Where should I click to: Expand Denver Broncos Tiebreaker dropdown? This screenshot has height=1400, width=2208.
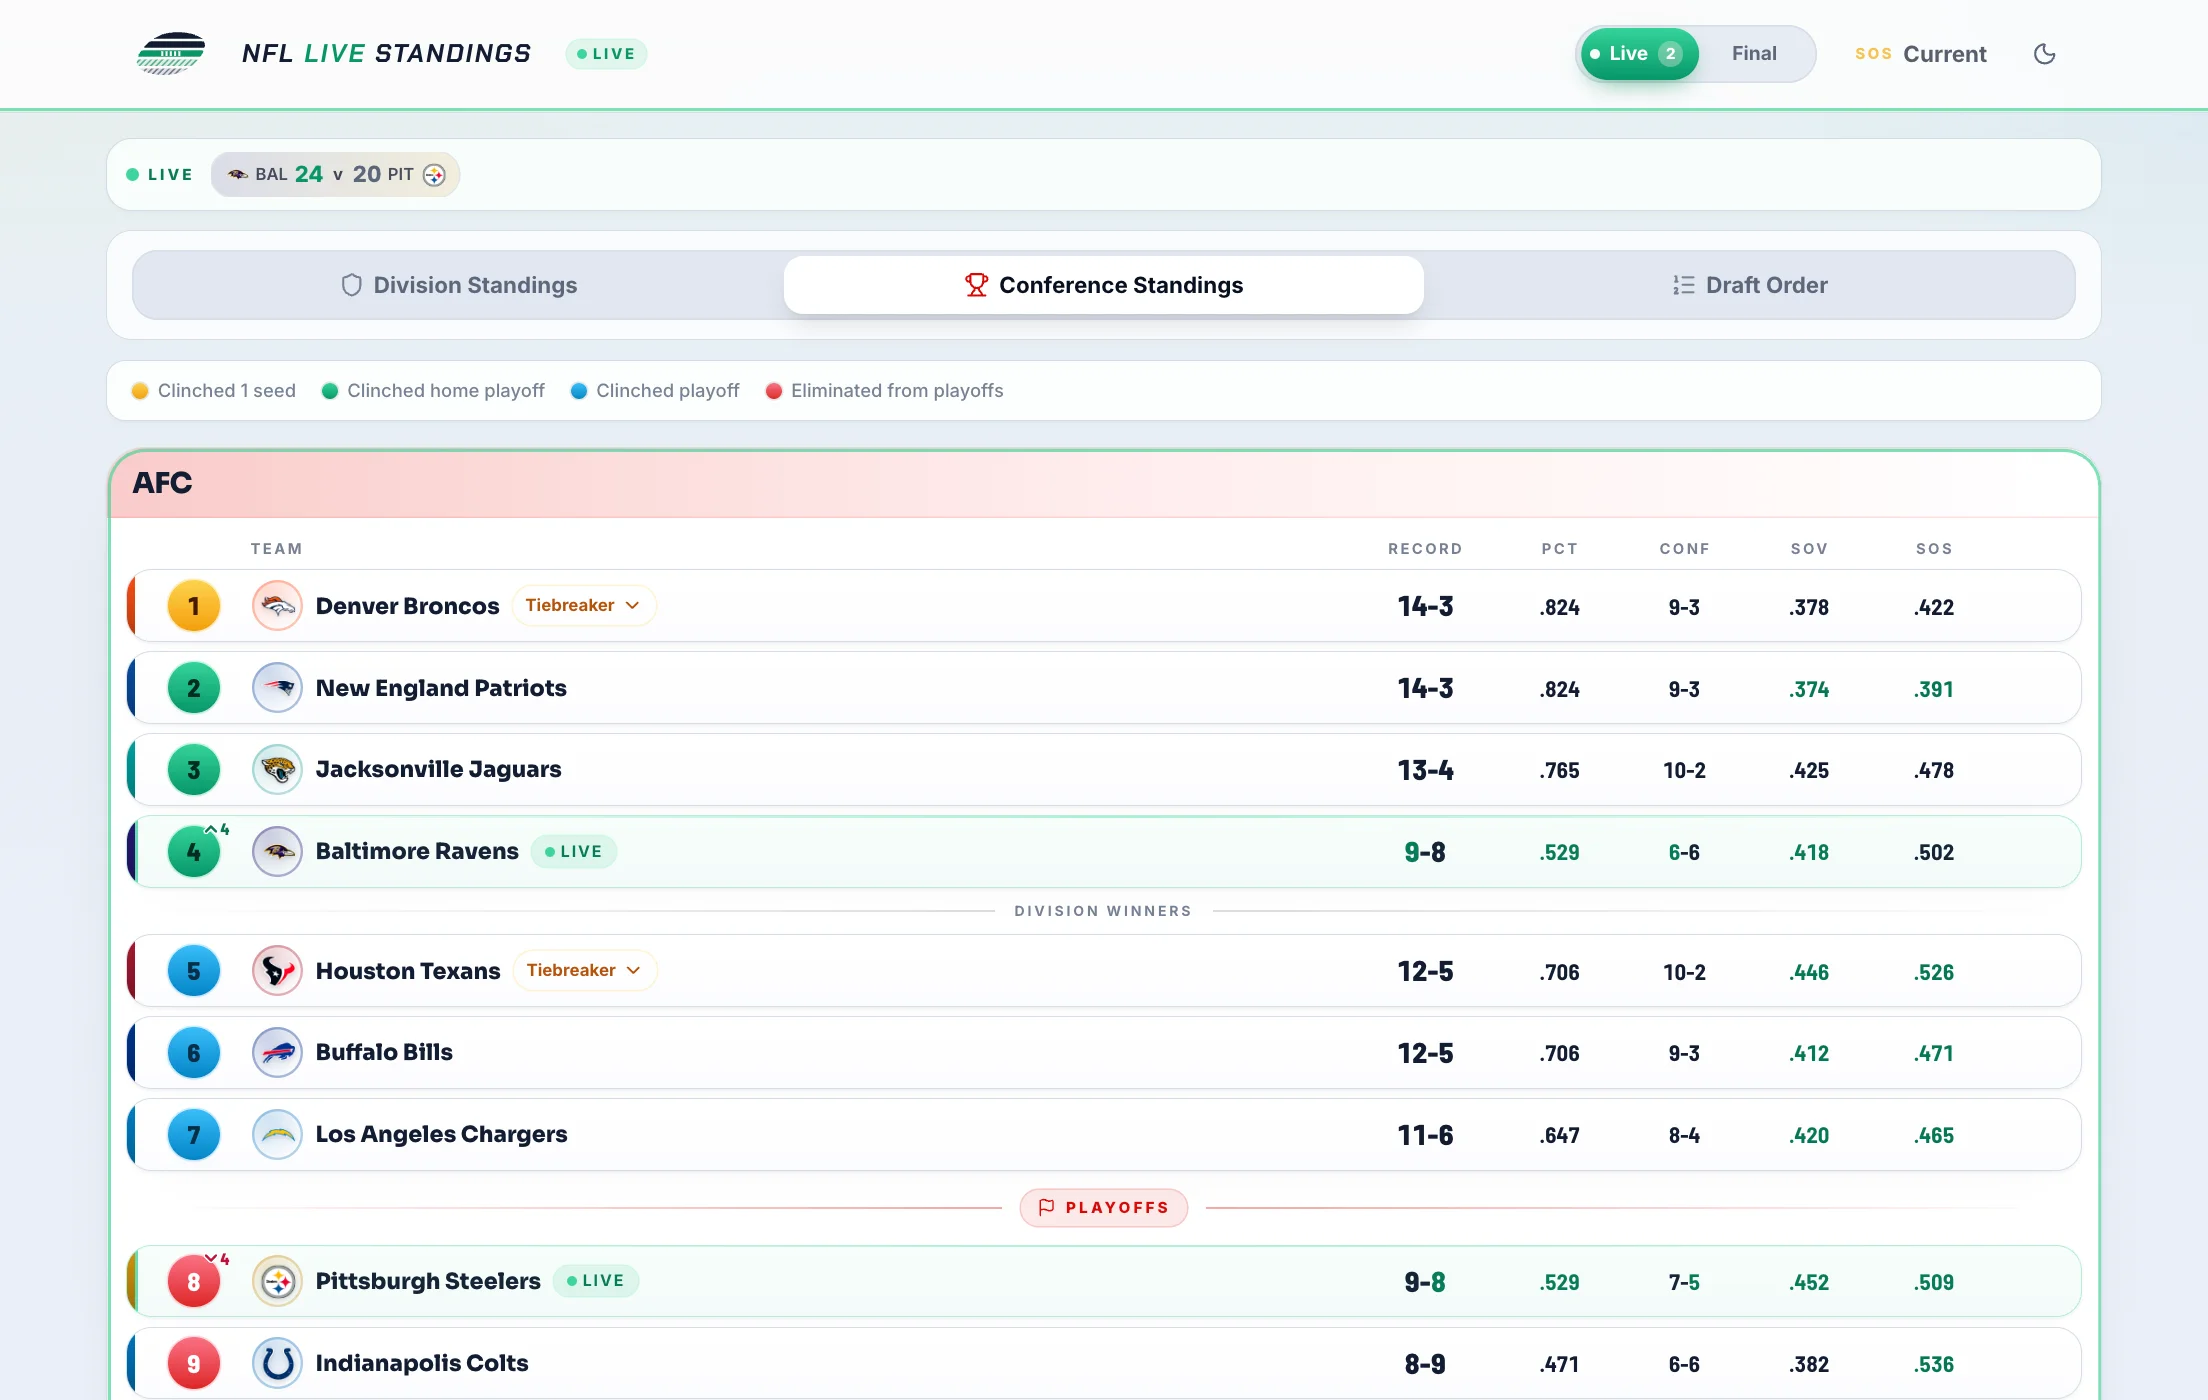[583, 606]
